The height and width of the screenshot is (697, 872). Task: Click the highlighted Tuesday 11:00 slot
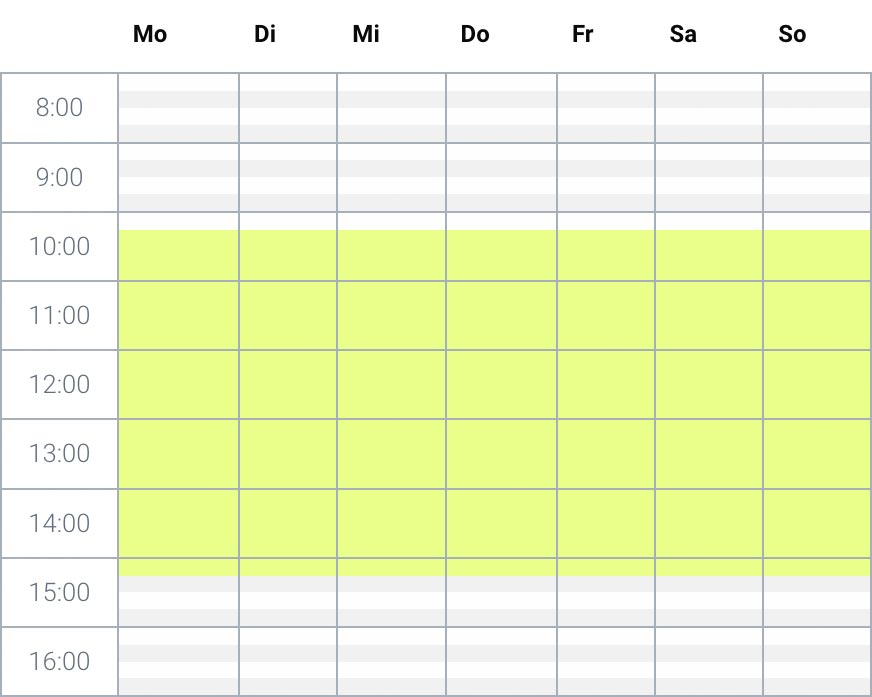(x=288, y=315)
